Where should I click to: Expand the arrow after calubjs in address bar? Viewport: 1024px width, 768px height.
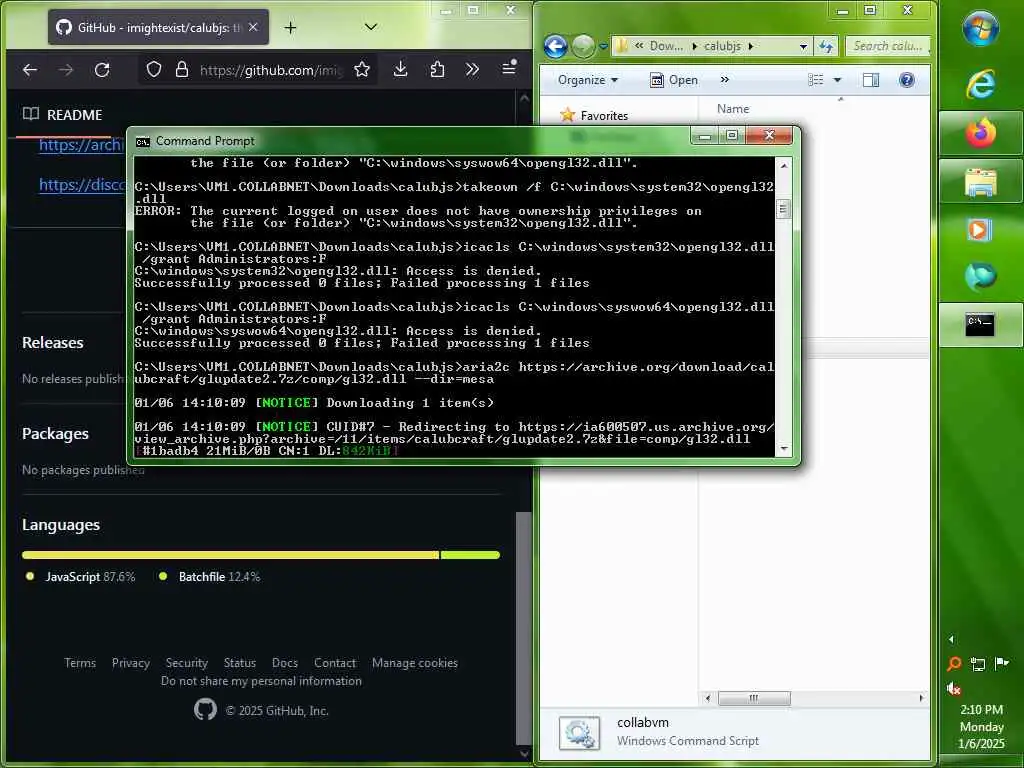click(751, 46)
